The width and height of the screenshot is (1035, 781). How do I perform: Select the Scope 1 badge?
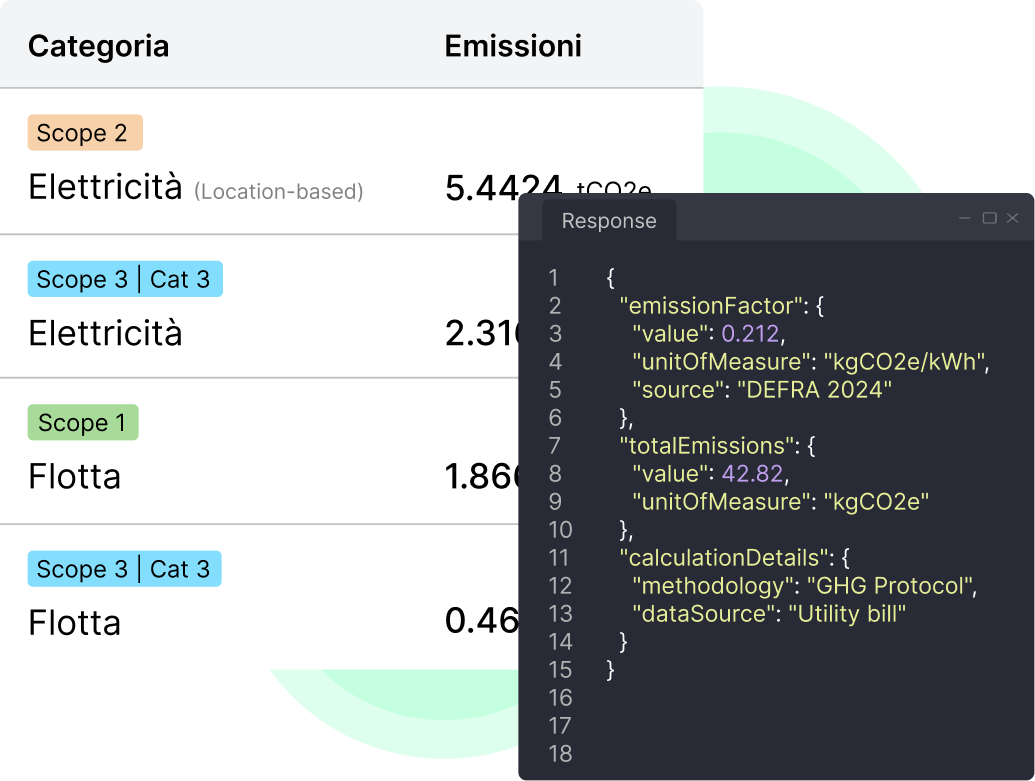pos(82,422)
